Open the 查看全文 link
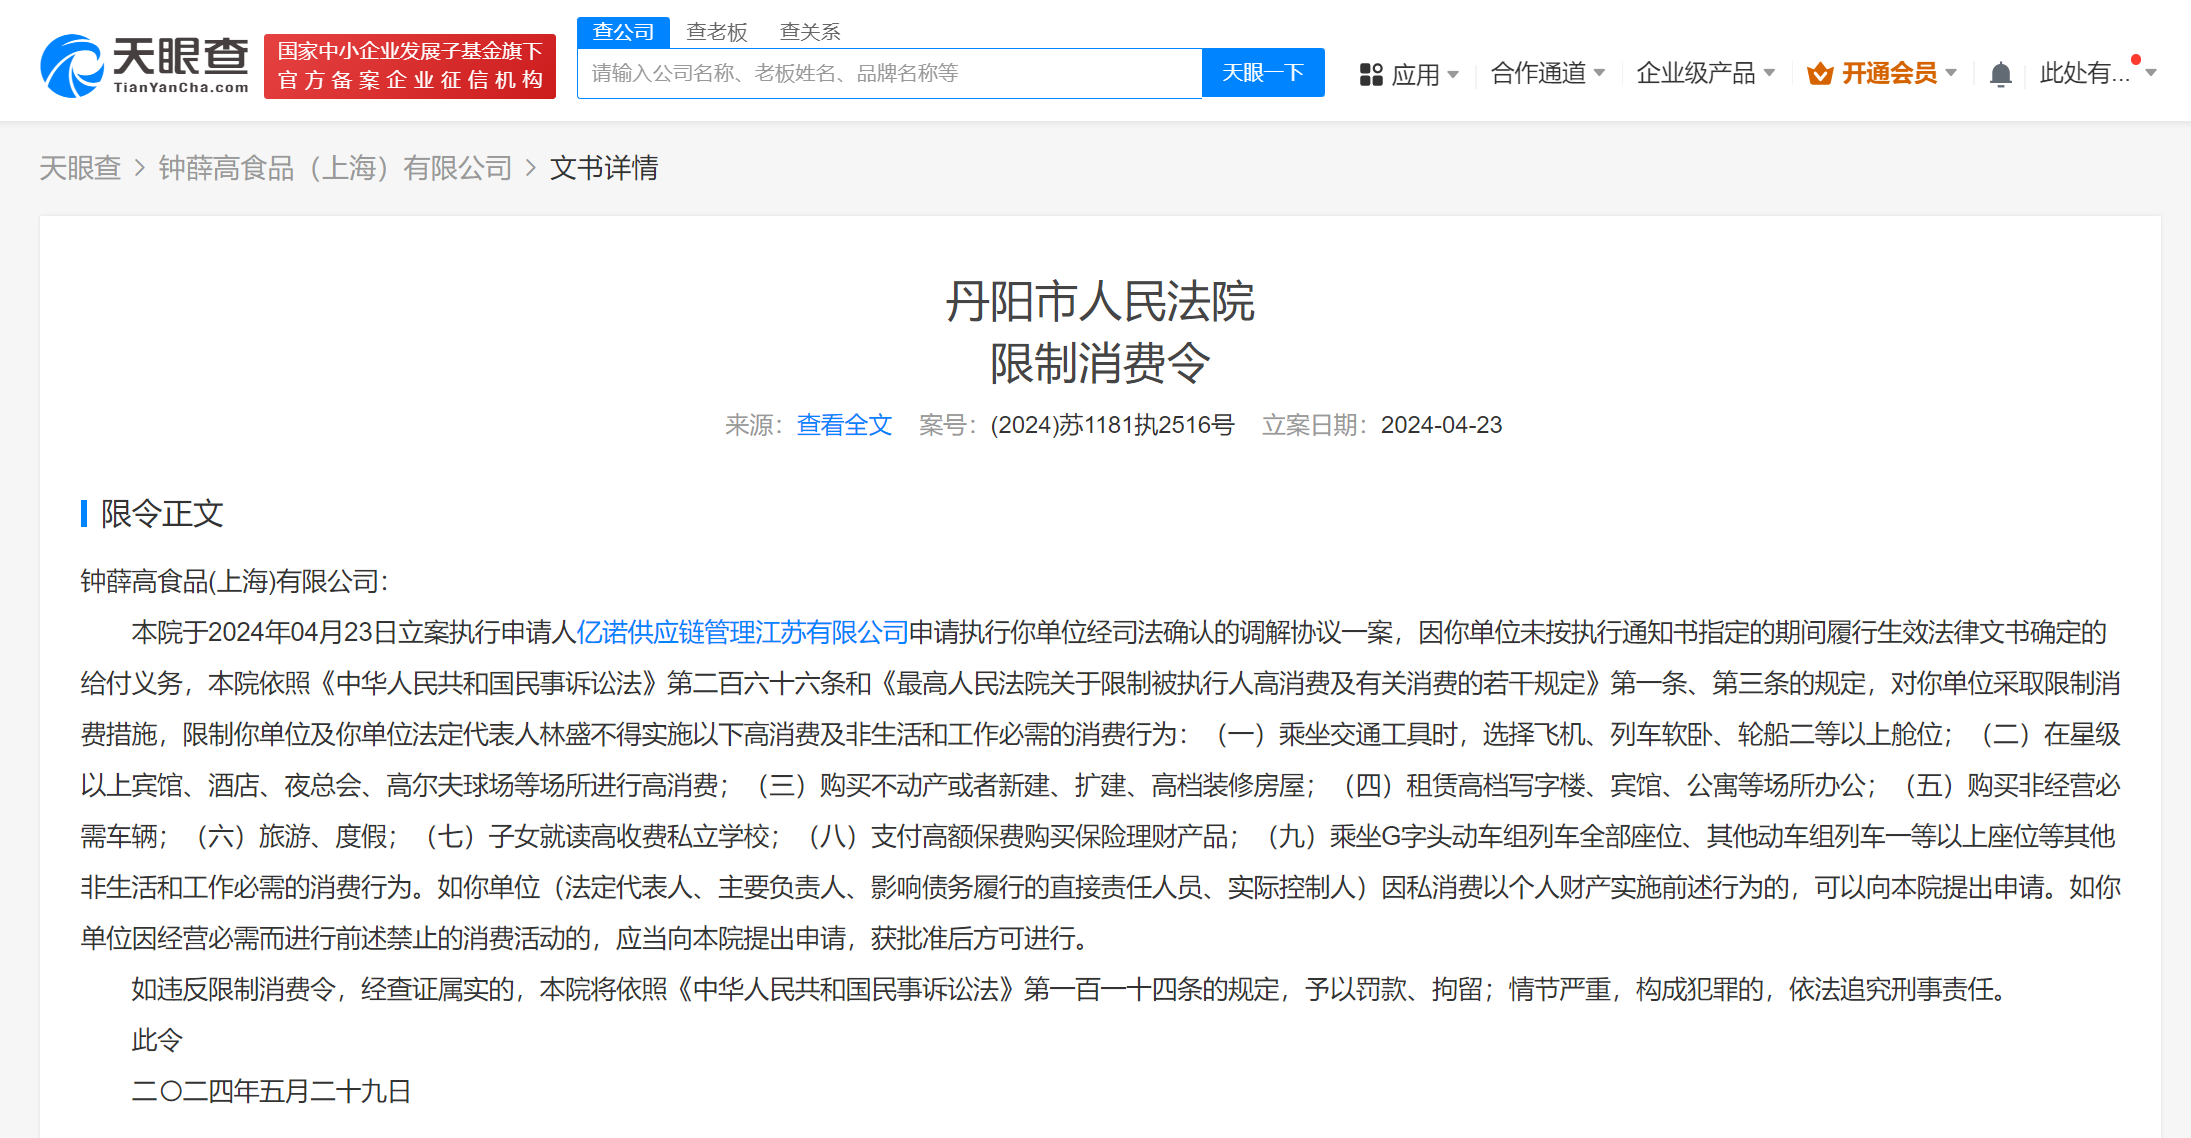Screen dimensions: 2191x1138 [x=843, y=425]
